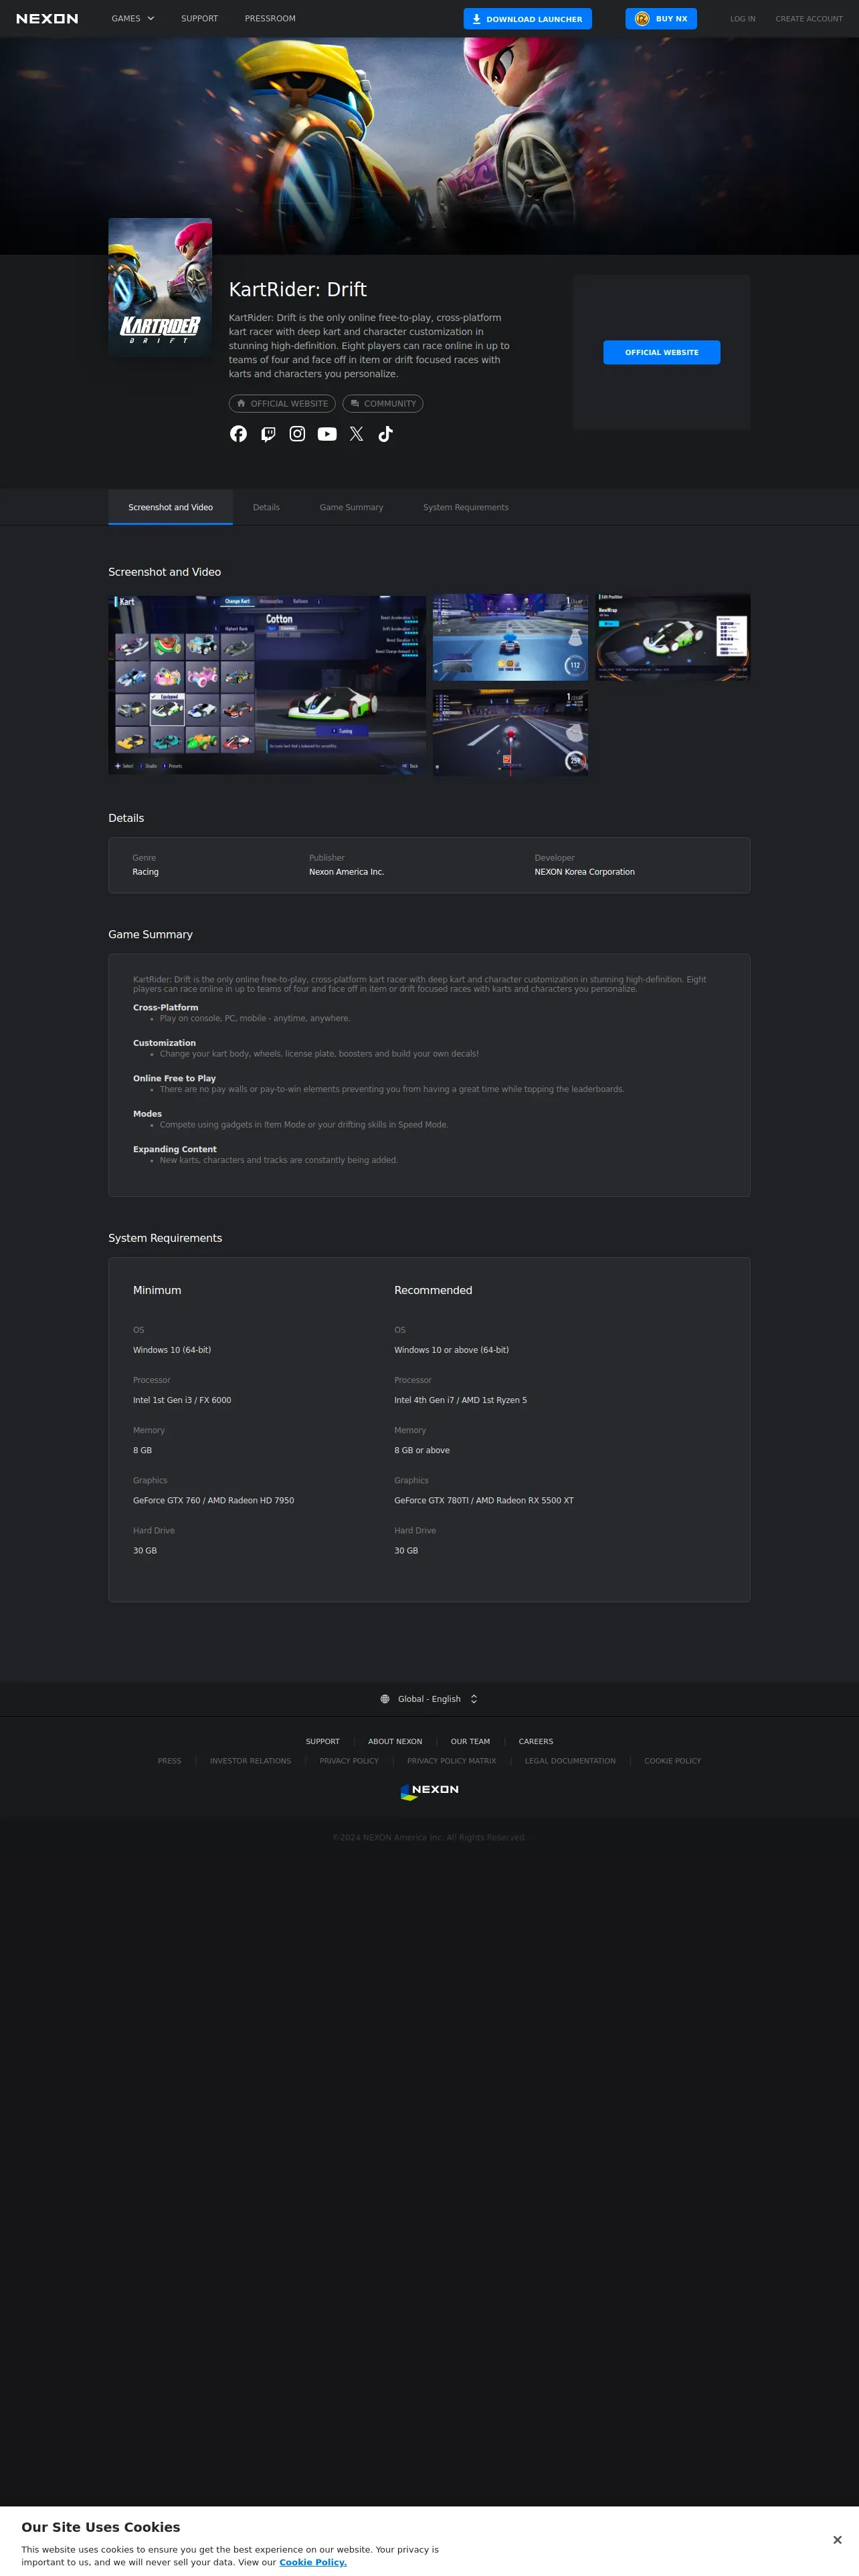This screenshot has height=2576, width=859.
Task: Click the KartRider: Drift title heading
Action: click(x=298, y=289)
